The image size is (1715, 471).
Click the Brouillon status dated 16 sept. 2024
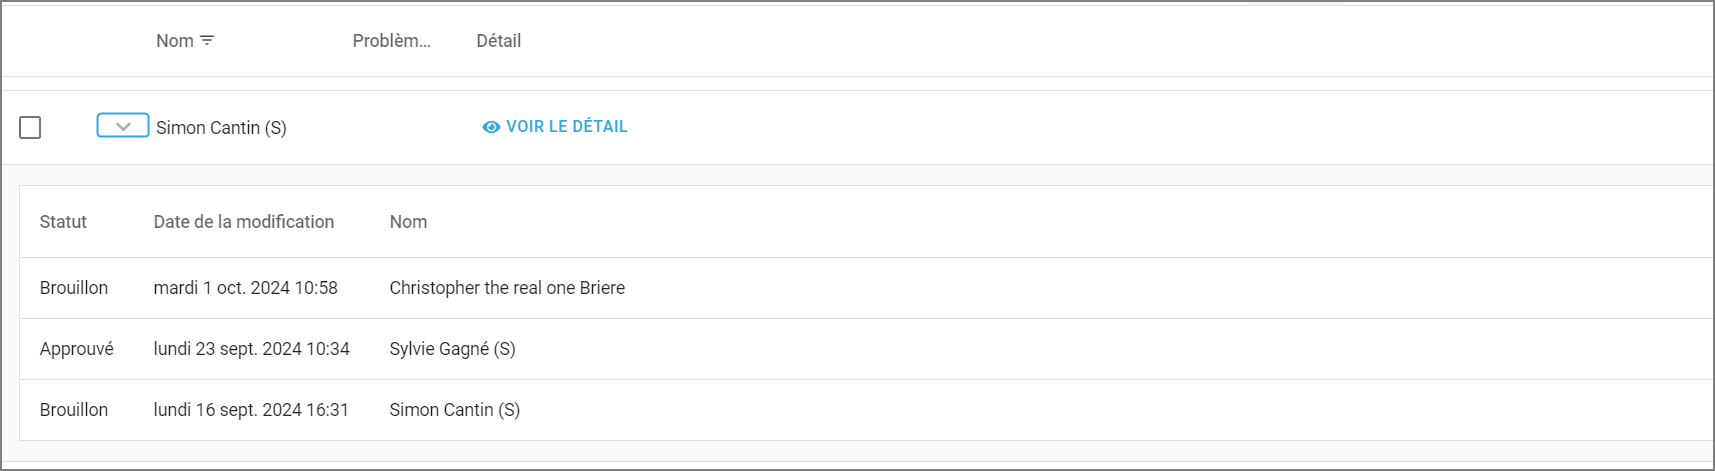[x=74, y=410]
